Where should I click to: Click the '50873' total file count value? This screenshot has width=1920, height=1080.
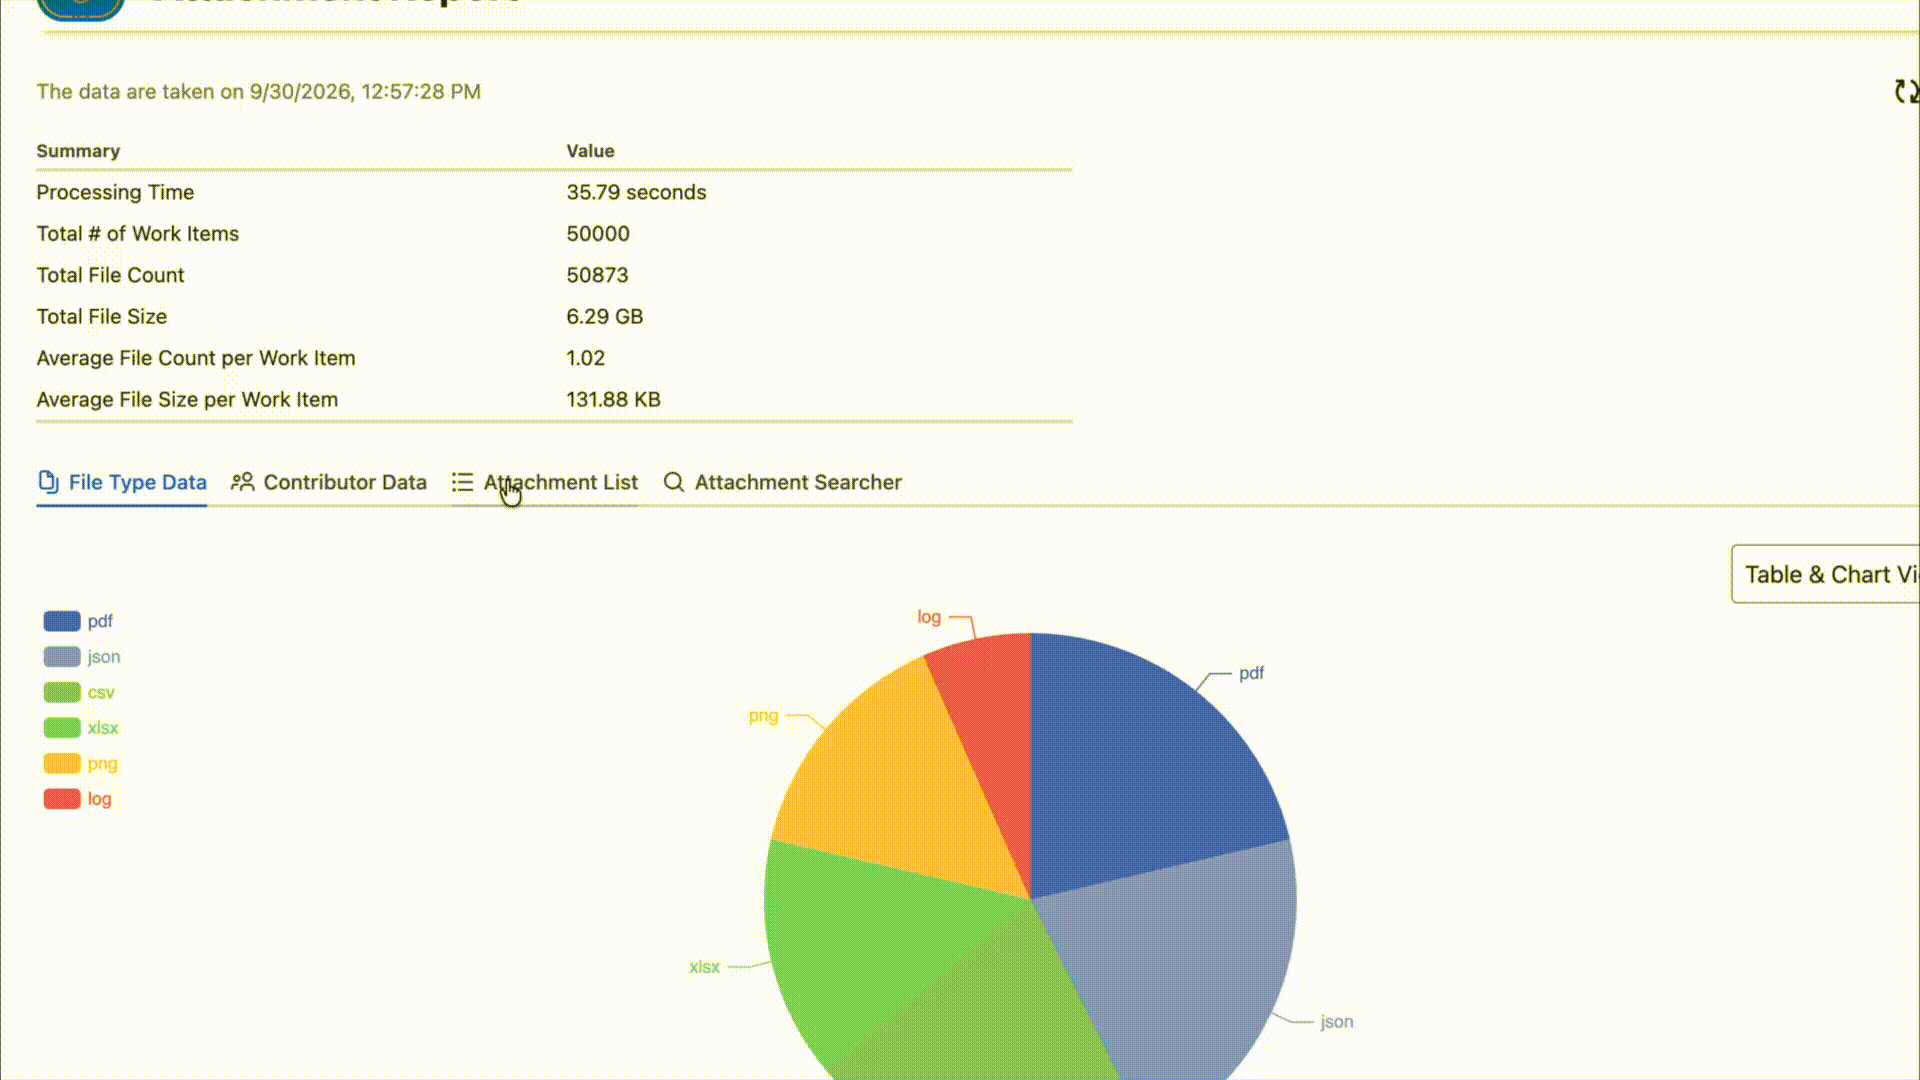(597, 275)
